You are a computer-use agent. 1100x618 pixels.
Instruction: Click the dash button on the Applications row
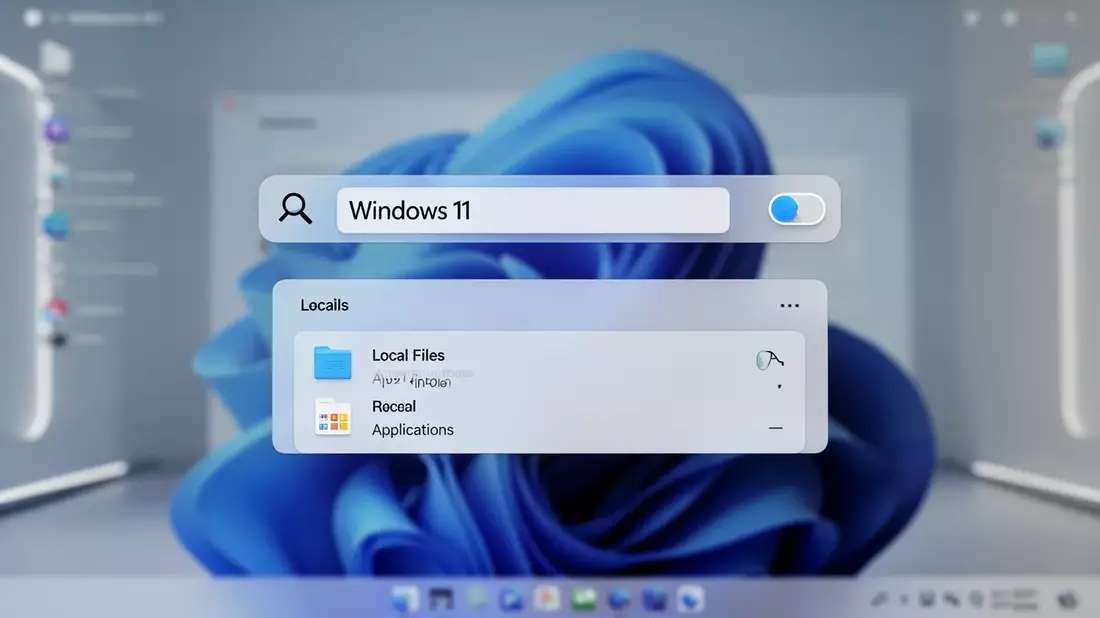775,428
